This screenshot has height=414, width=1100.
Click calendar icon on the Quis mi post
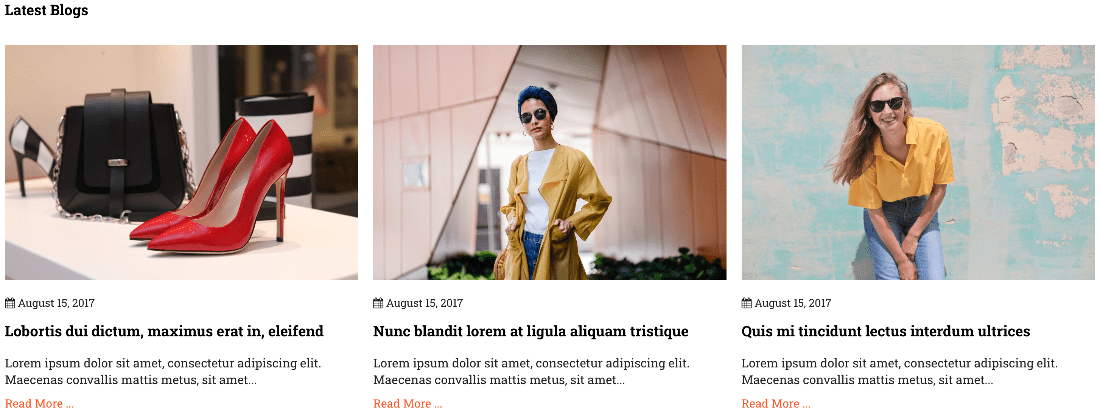746,303
